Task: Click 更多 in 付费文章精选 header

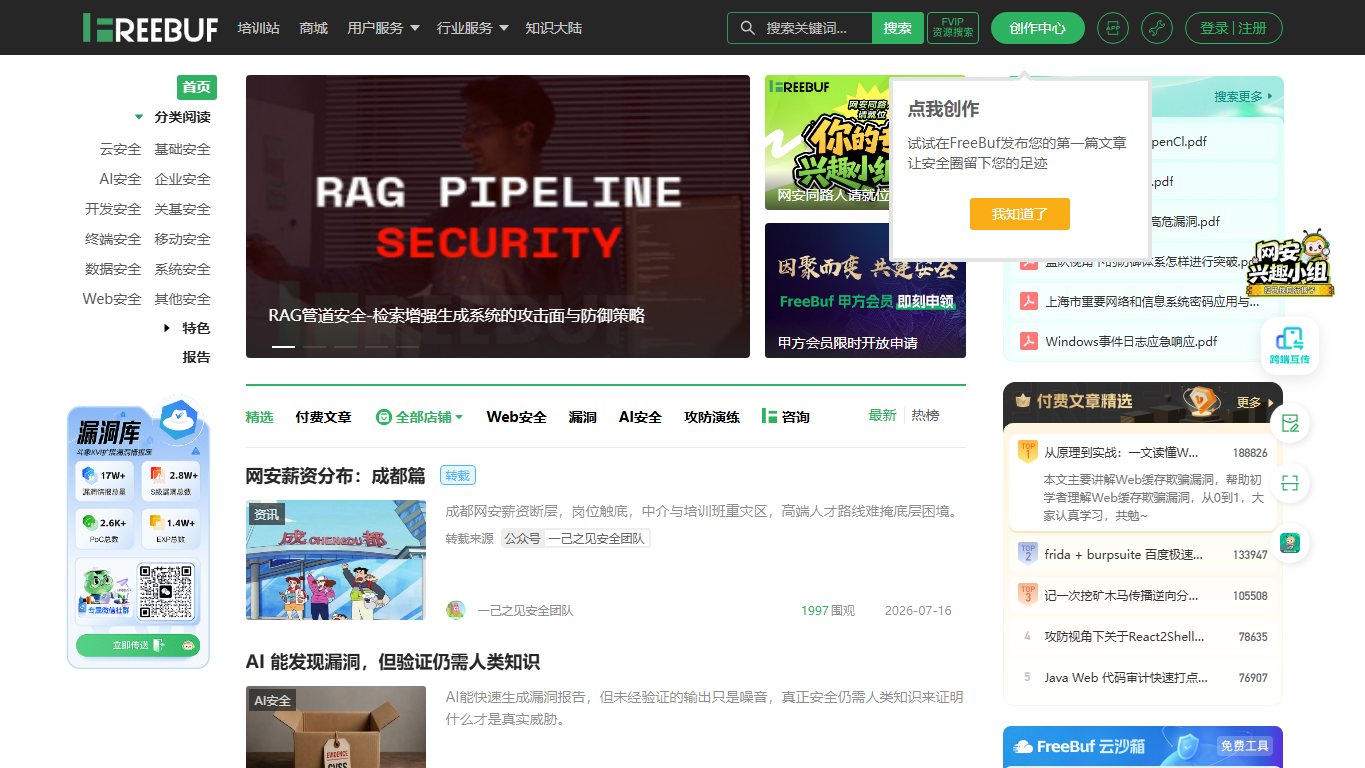Action: (x=1255, y=402)
